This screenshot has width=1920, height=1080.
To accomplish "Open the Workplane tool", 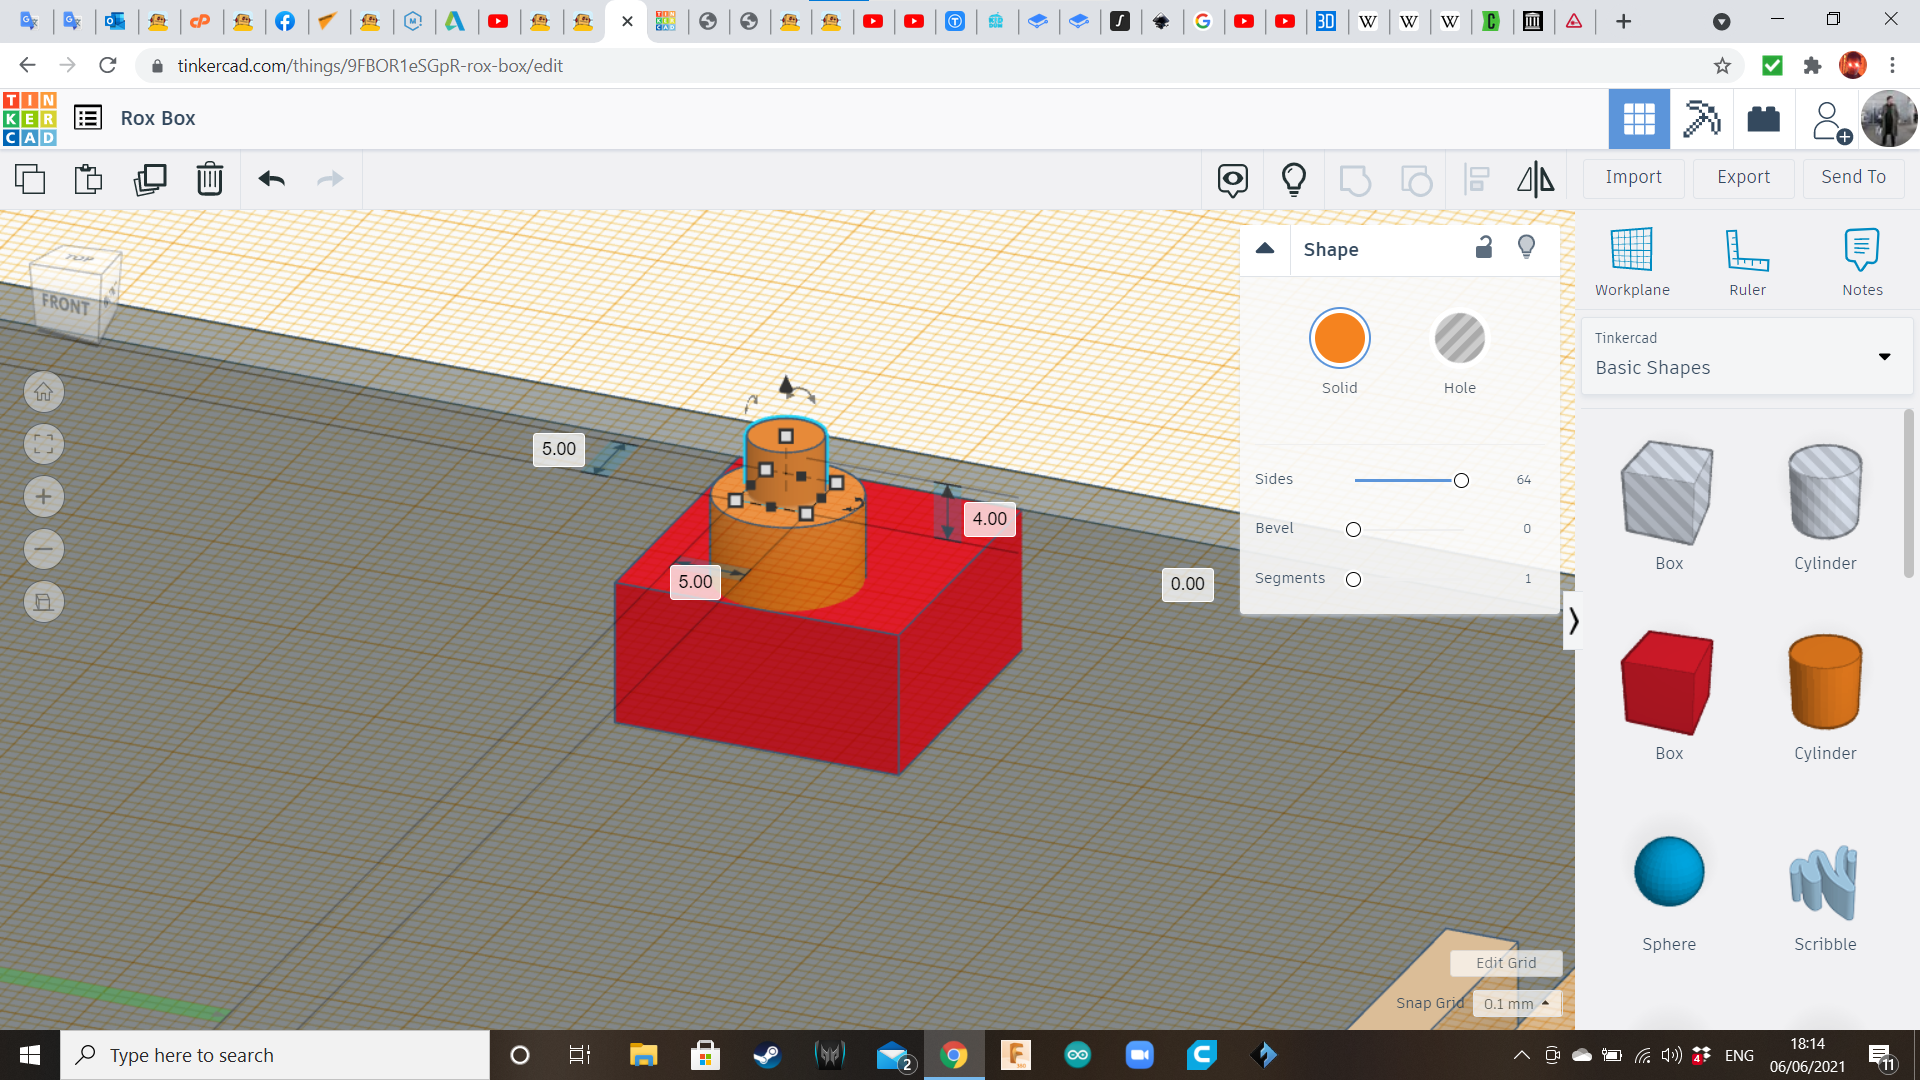I will point(1631,260).
